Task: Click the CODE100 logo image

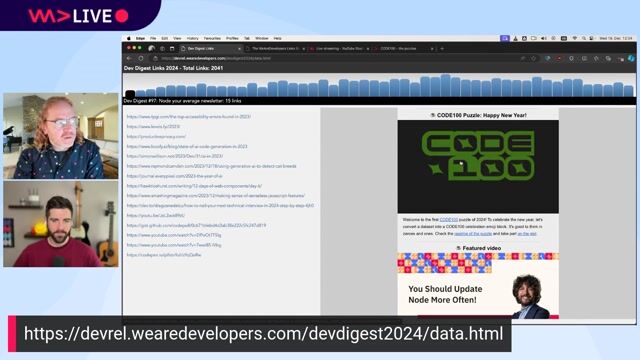Action: pyautogui.click(x=478, y=167)
